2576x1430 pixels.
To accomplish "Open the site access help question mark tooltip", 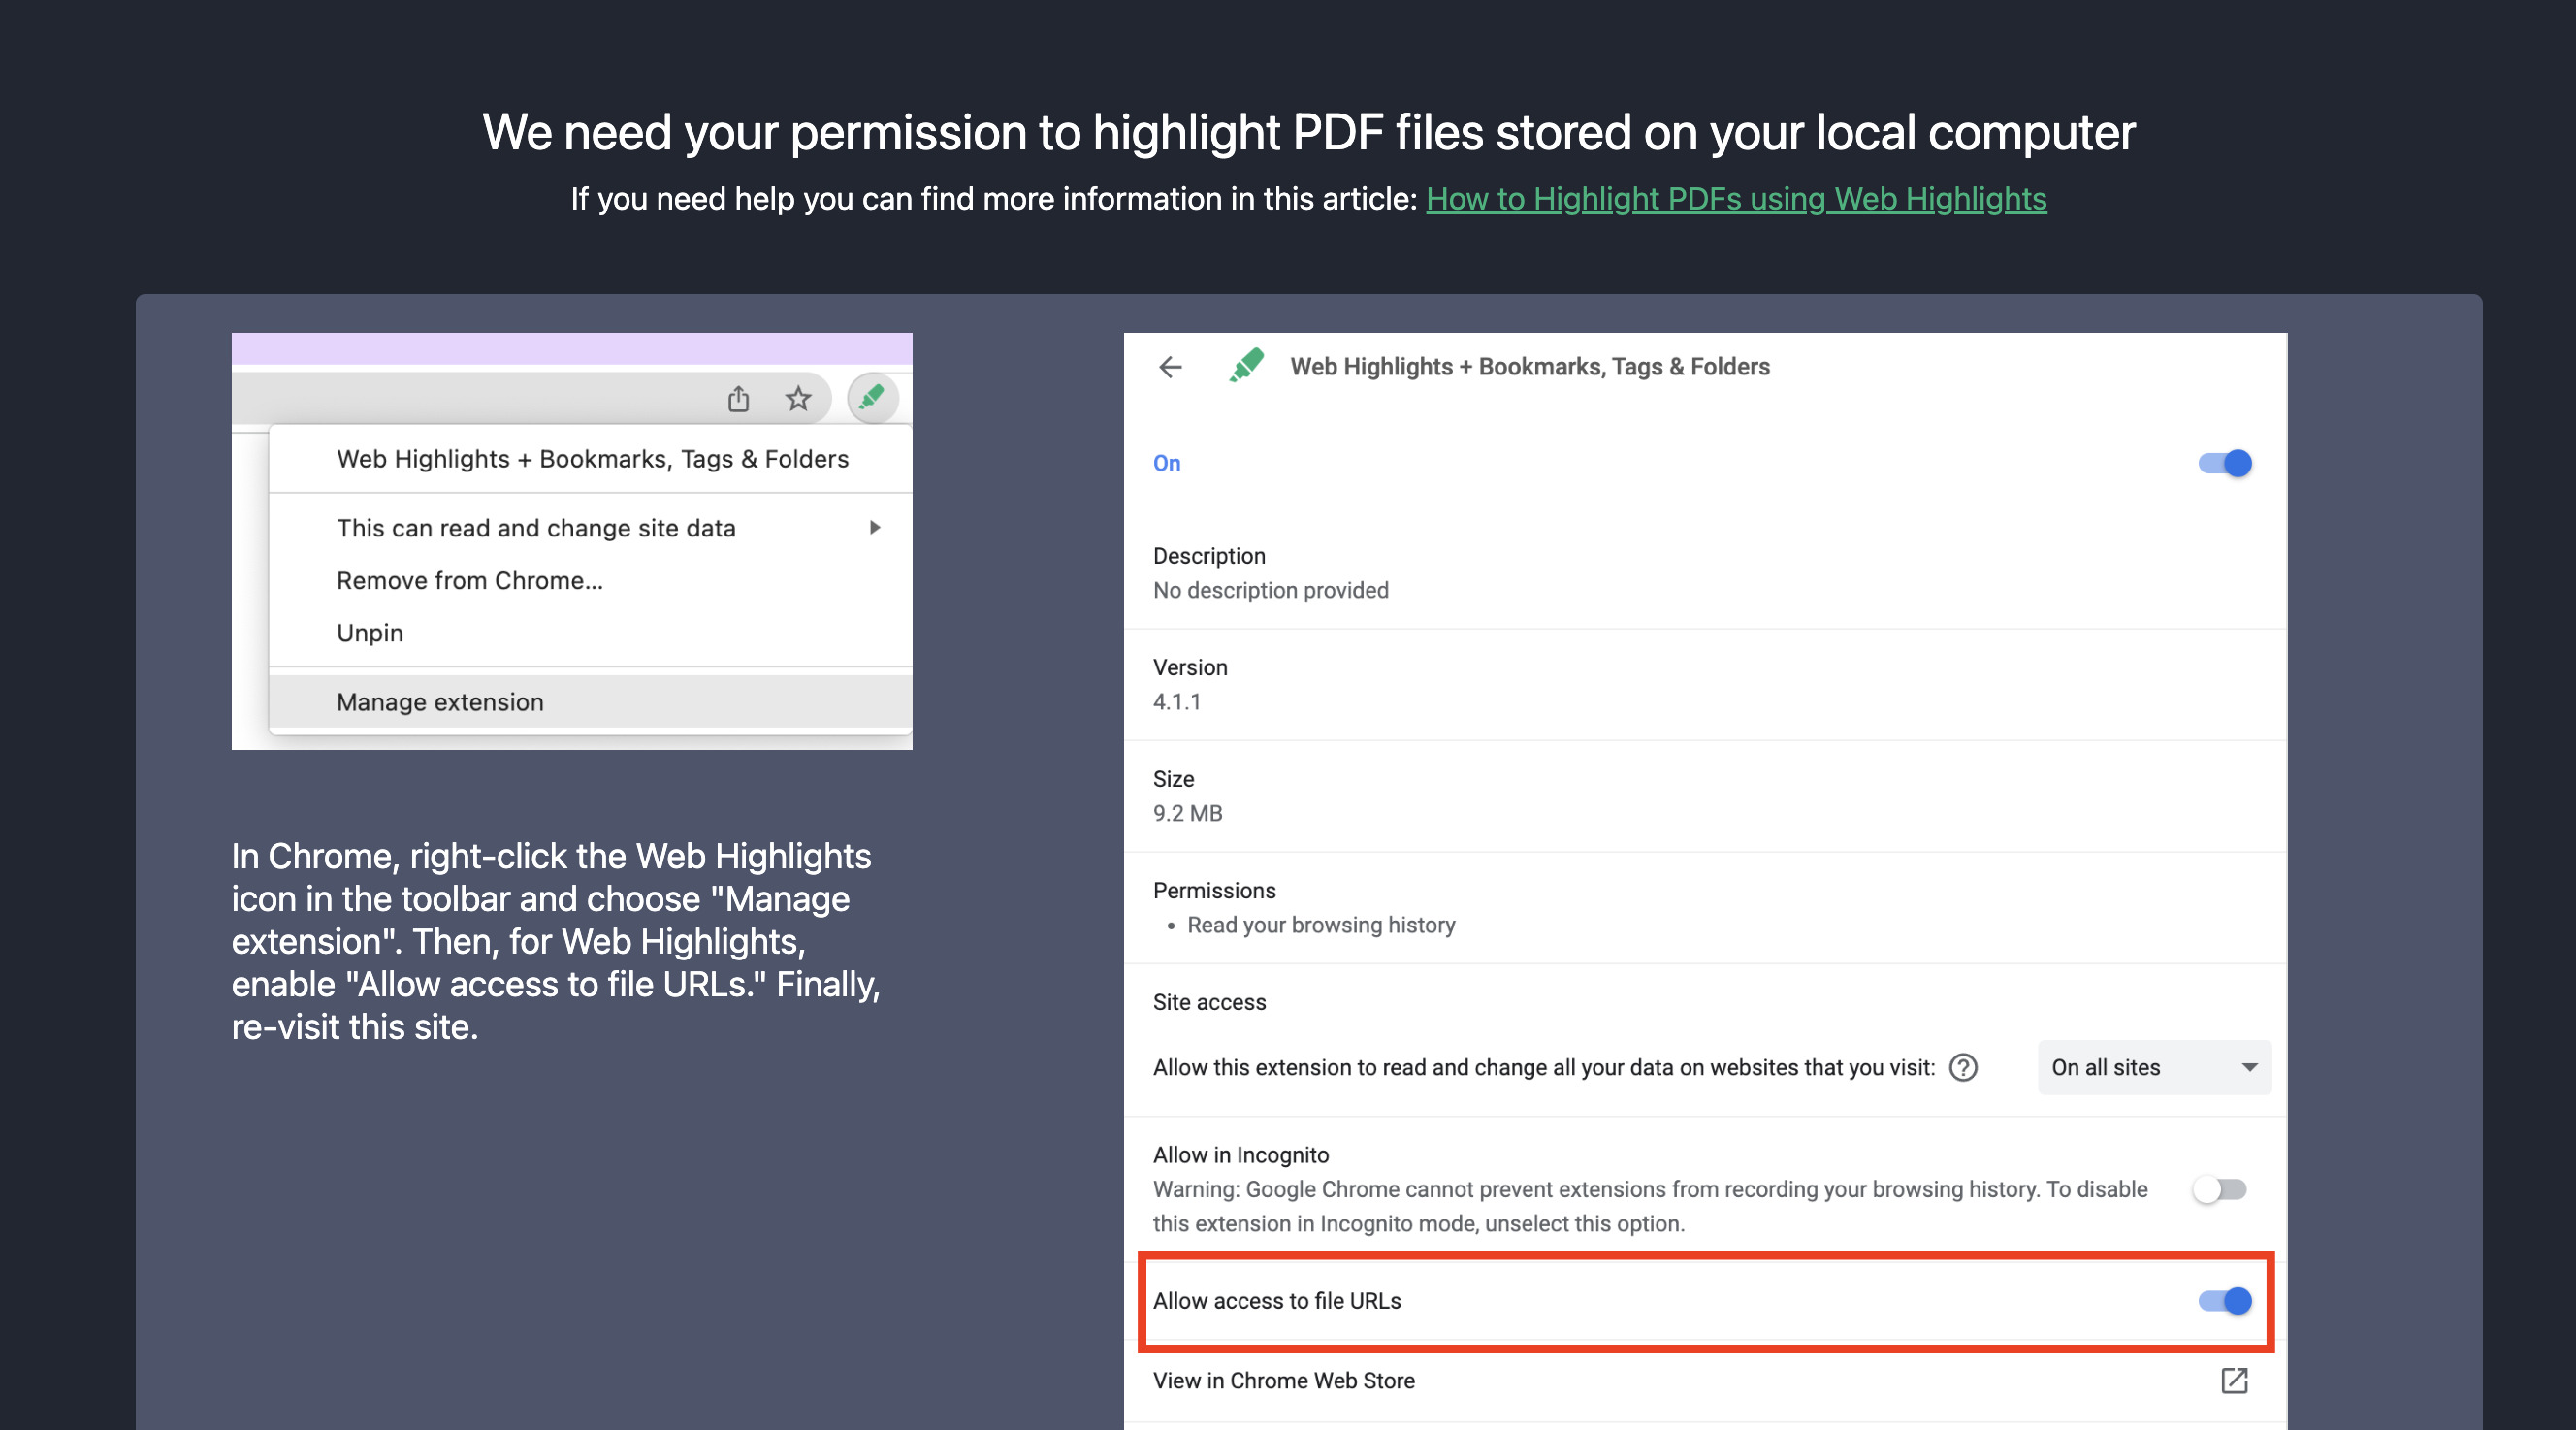I will click(1963, 1068).
